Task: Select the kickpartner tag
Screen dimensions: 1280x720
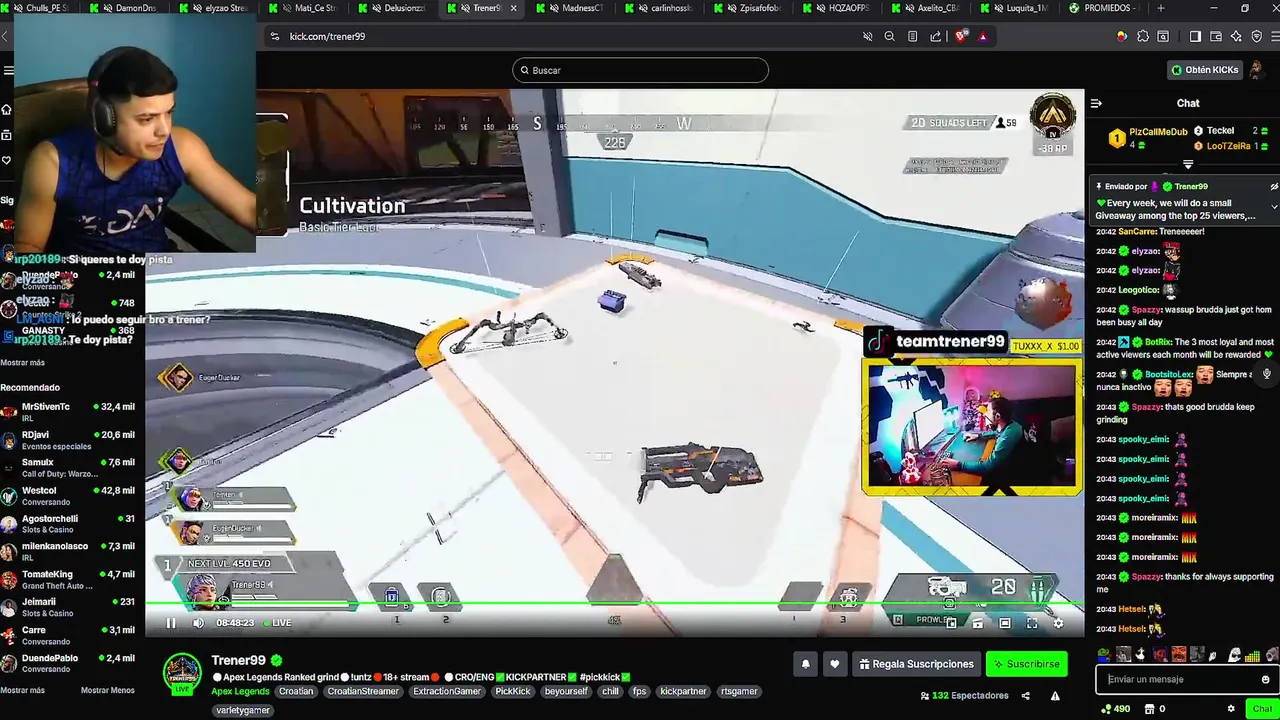Action: click(x=683, y=691)
